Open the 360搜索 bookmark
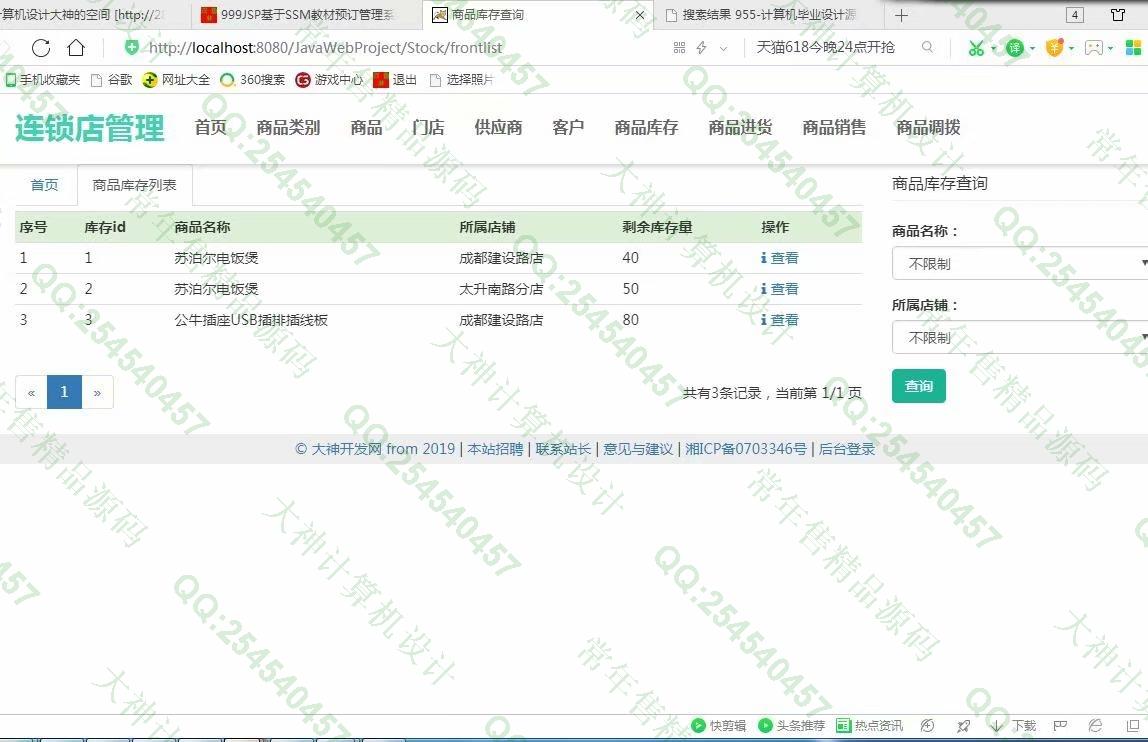This screenshot has width=1148, height=742. 253,80
